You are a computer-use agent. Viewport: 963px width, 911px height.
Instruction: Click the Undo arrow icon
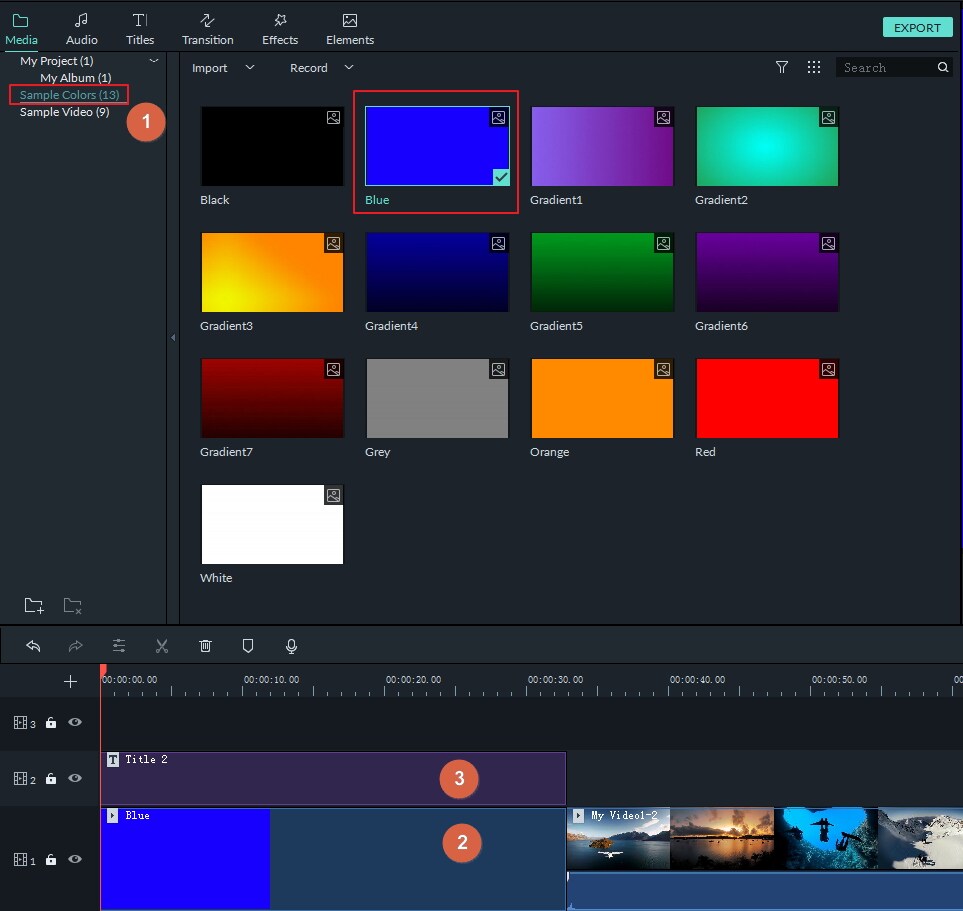(33, 646)
